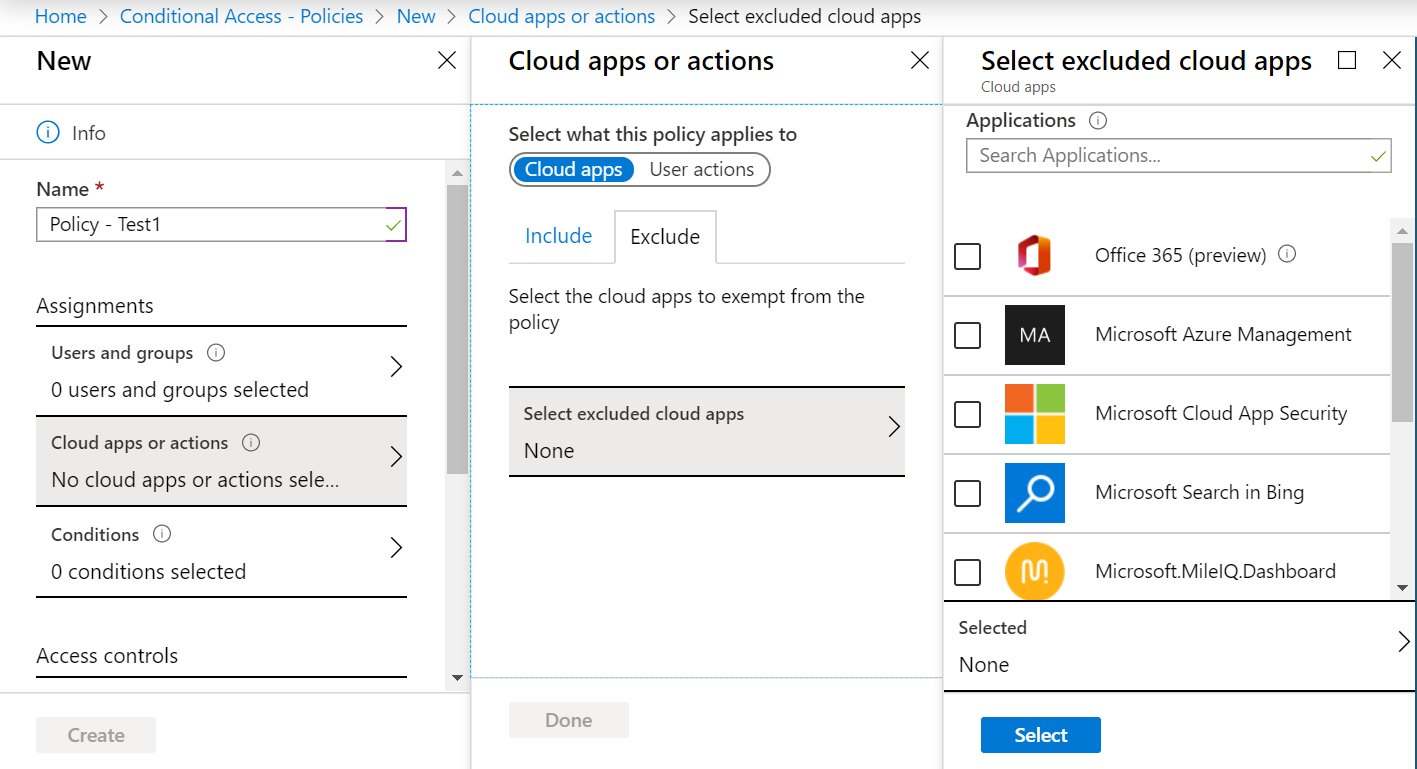This screenshot has width=1417, height=769.
Task: Click the New panel scrollbar down arrow
Action: [x=458, y=677]
